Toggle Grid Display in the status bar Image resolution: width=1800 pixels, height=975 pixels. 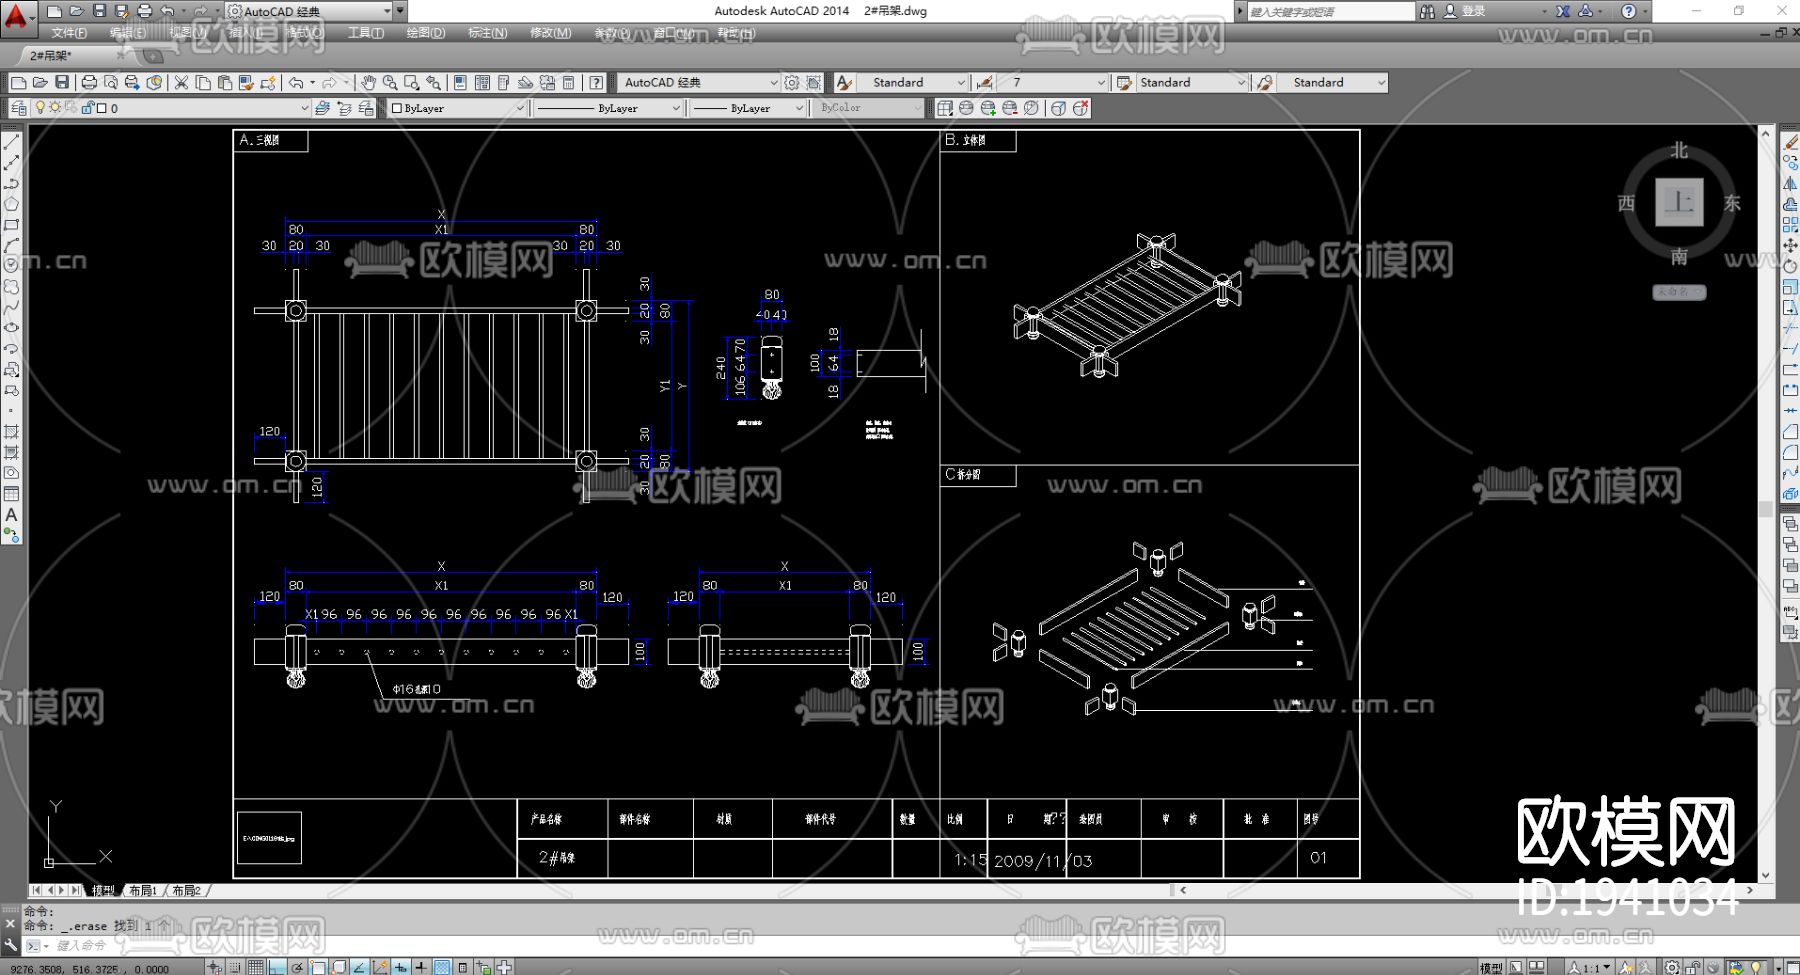(x=256, y=967)
